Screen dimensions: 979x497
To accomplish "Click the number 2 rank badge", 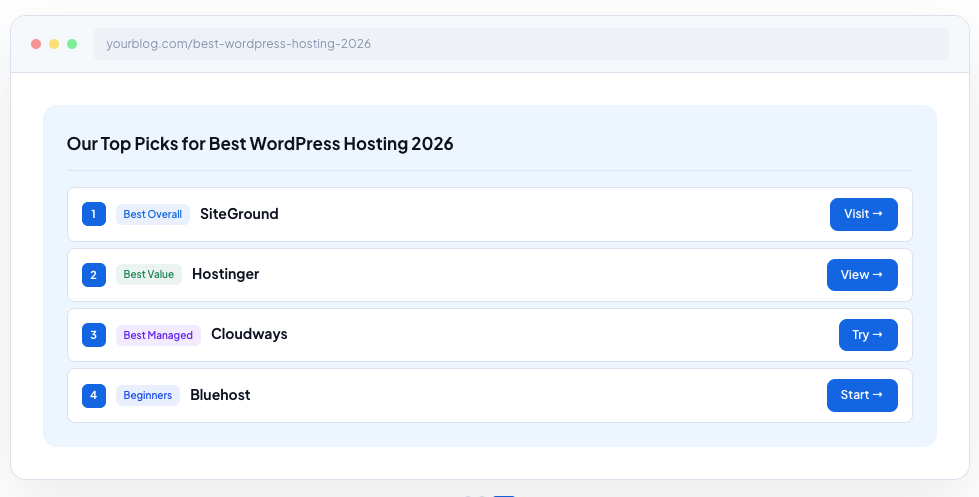I will [x=94, y=275].
